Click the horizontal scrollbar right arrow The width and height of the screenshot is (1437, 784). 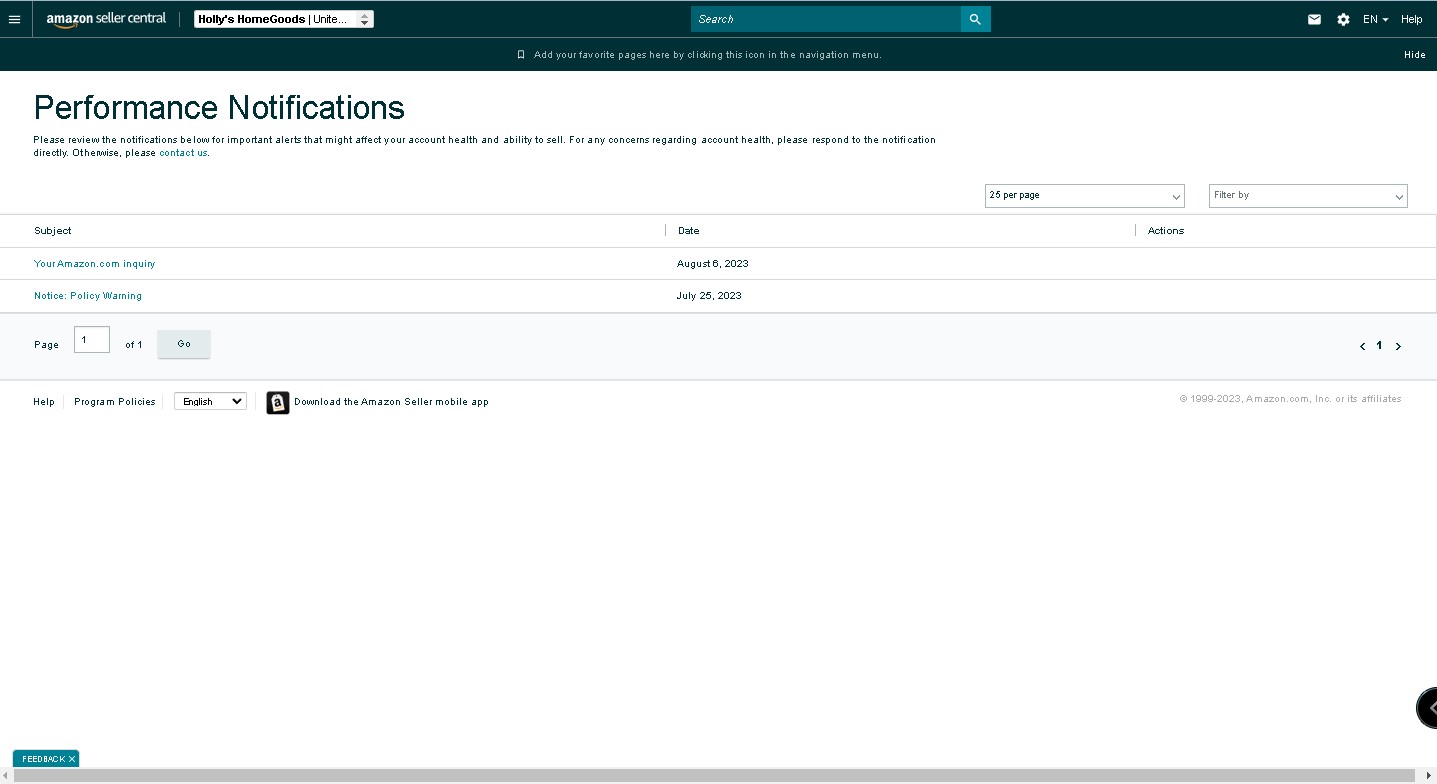[1429, 776]
